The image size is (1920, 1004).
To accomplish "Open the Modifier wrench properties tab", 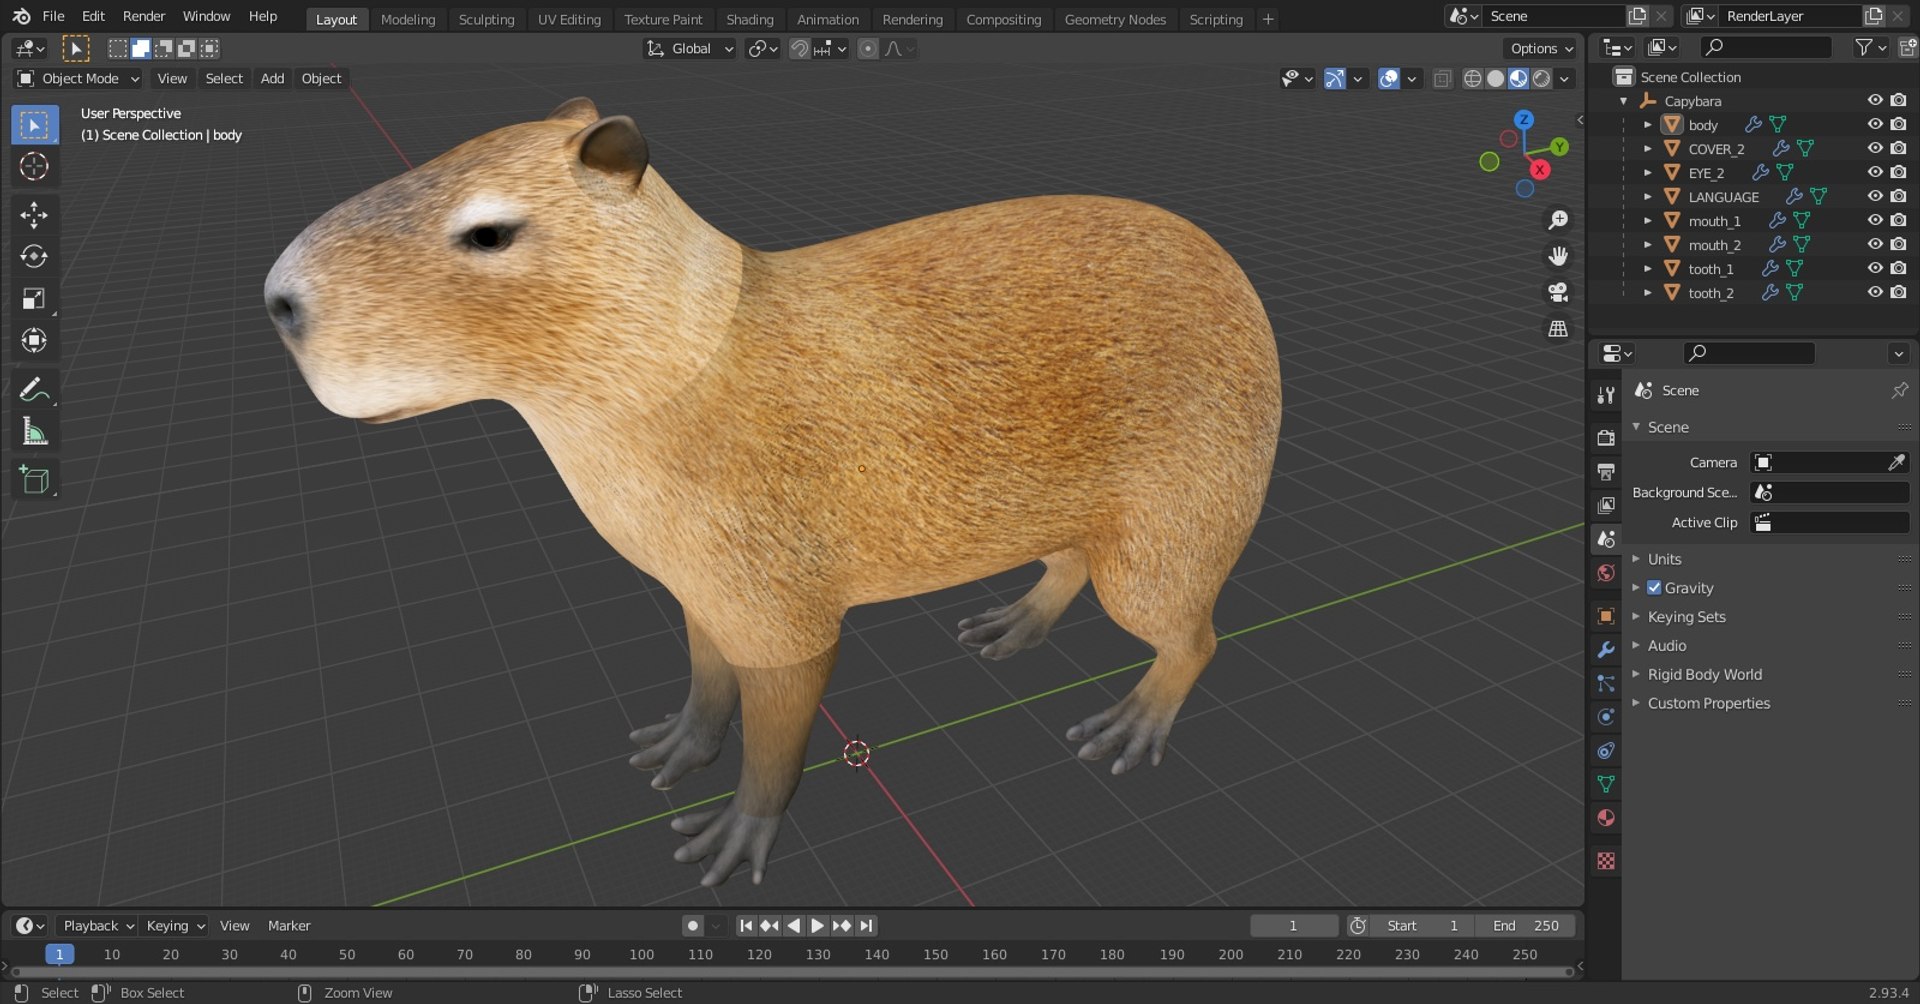I will click(1606, 650).
